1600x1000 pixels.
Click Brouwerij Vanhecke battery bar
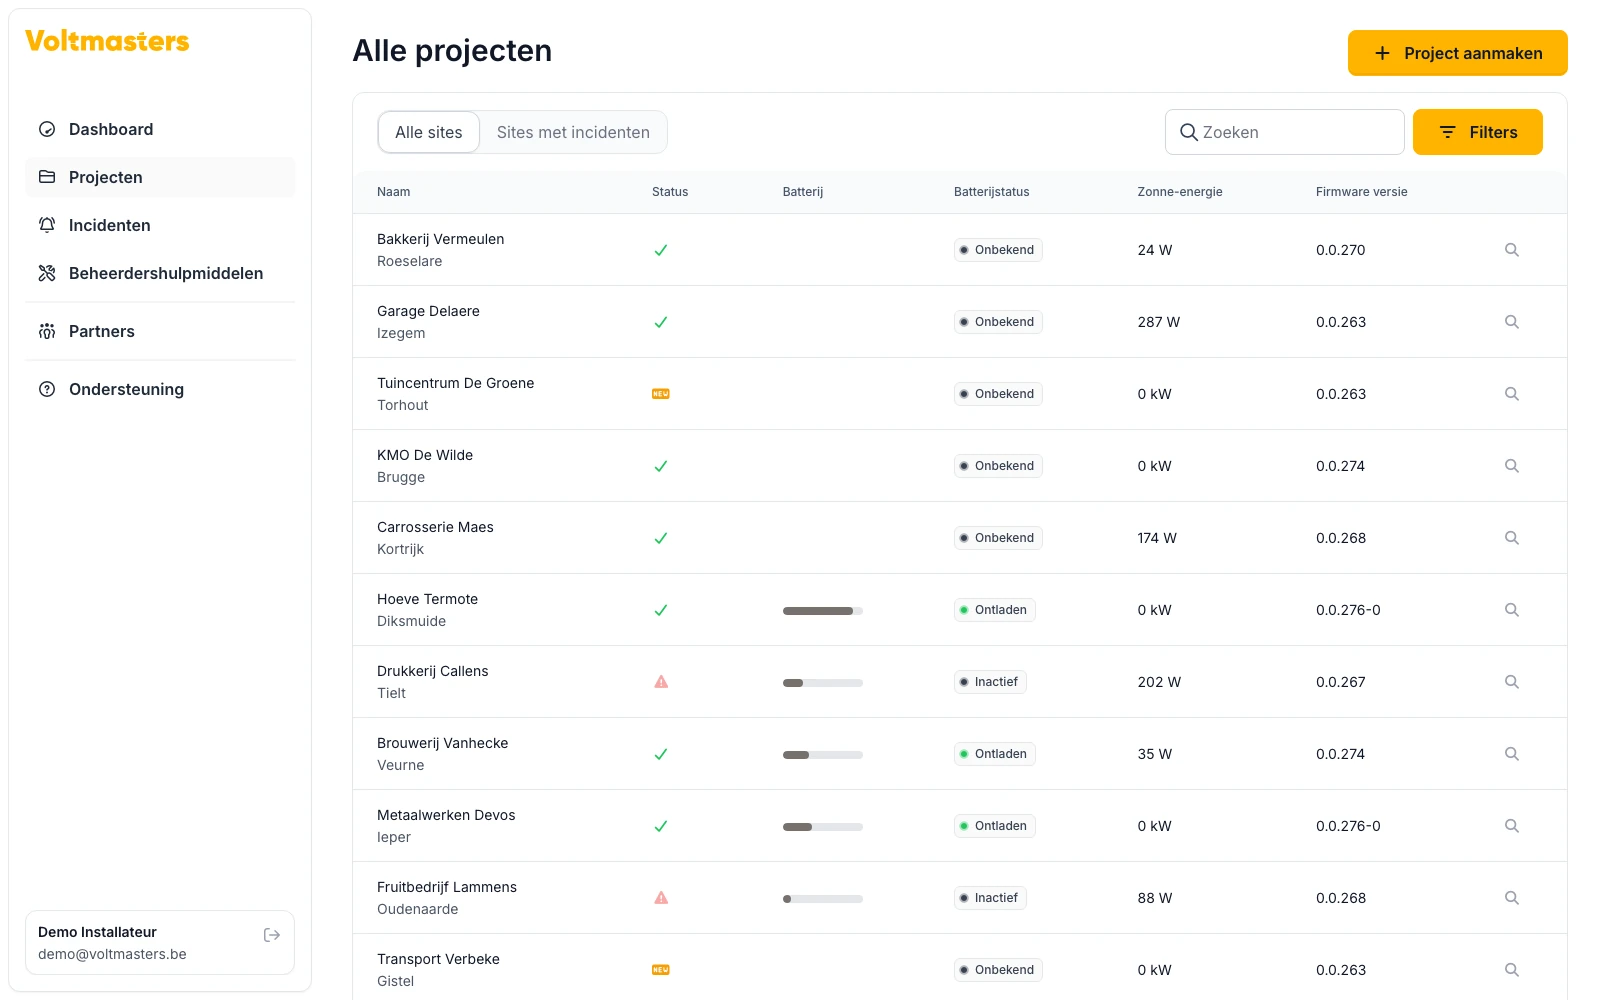[x=823, y=755]
